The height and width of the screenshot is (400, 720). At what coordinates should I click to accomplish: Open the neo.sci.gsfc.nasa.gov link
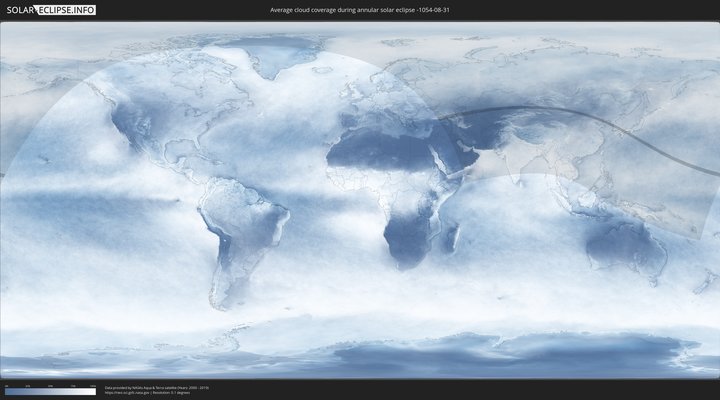pos(124,392)
